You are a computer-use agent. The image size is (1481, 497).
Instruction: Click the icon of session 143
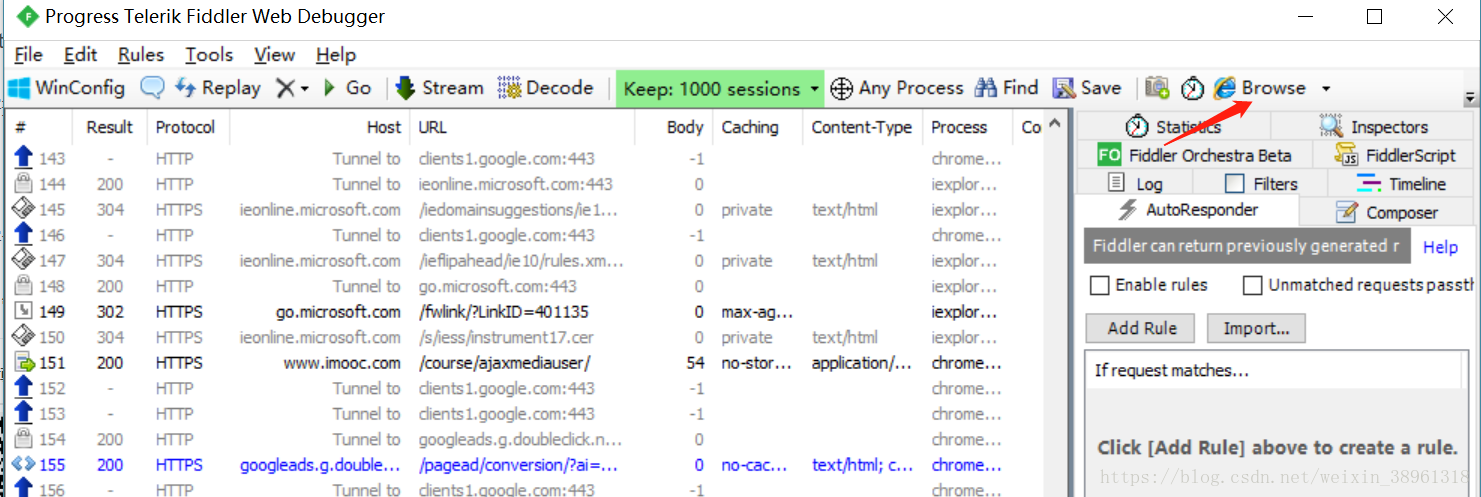(23, 158)
